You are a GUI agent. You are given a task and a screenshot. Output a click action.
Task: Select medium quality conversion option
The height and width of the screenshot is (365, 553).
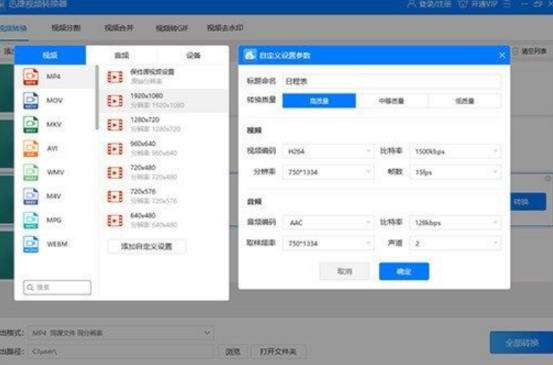pyautogui.click(x=392, y=101)
